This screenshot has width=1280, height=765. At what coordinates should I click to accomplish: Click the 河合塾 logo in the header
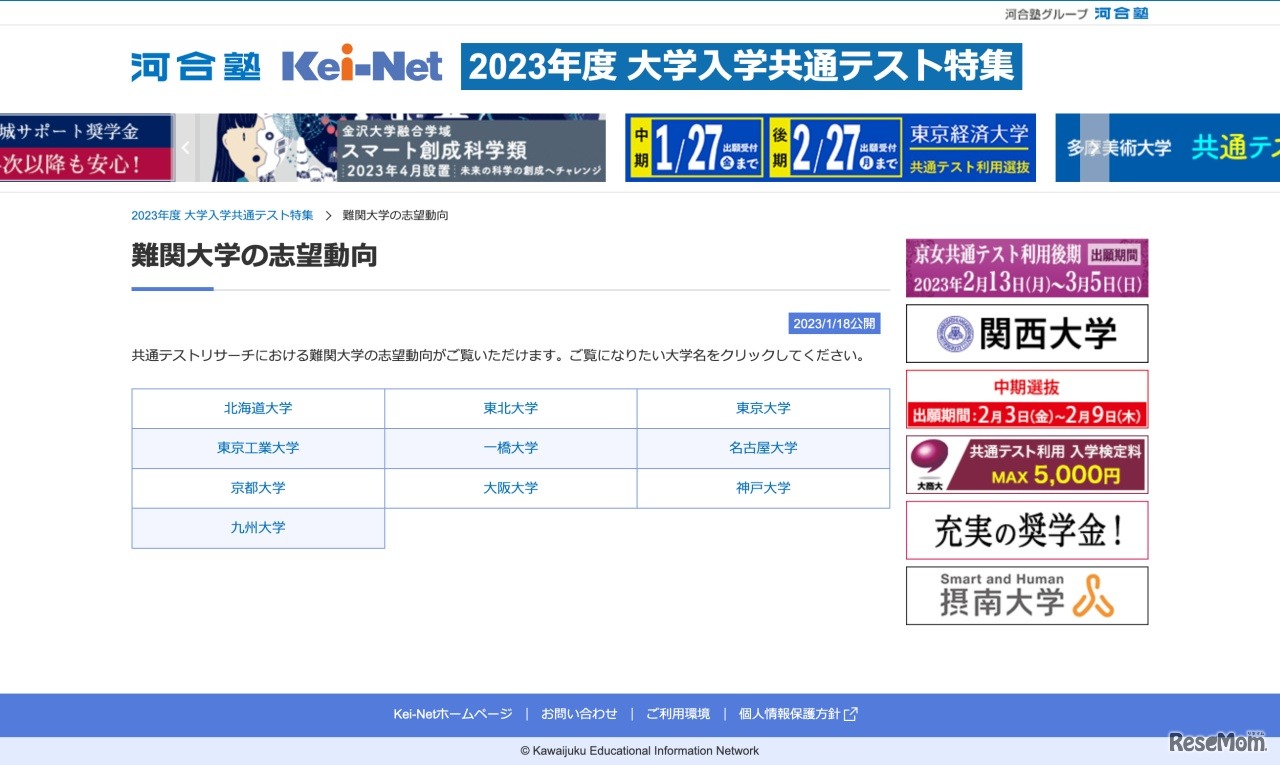coord(196,66)
